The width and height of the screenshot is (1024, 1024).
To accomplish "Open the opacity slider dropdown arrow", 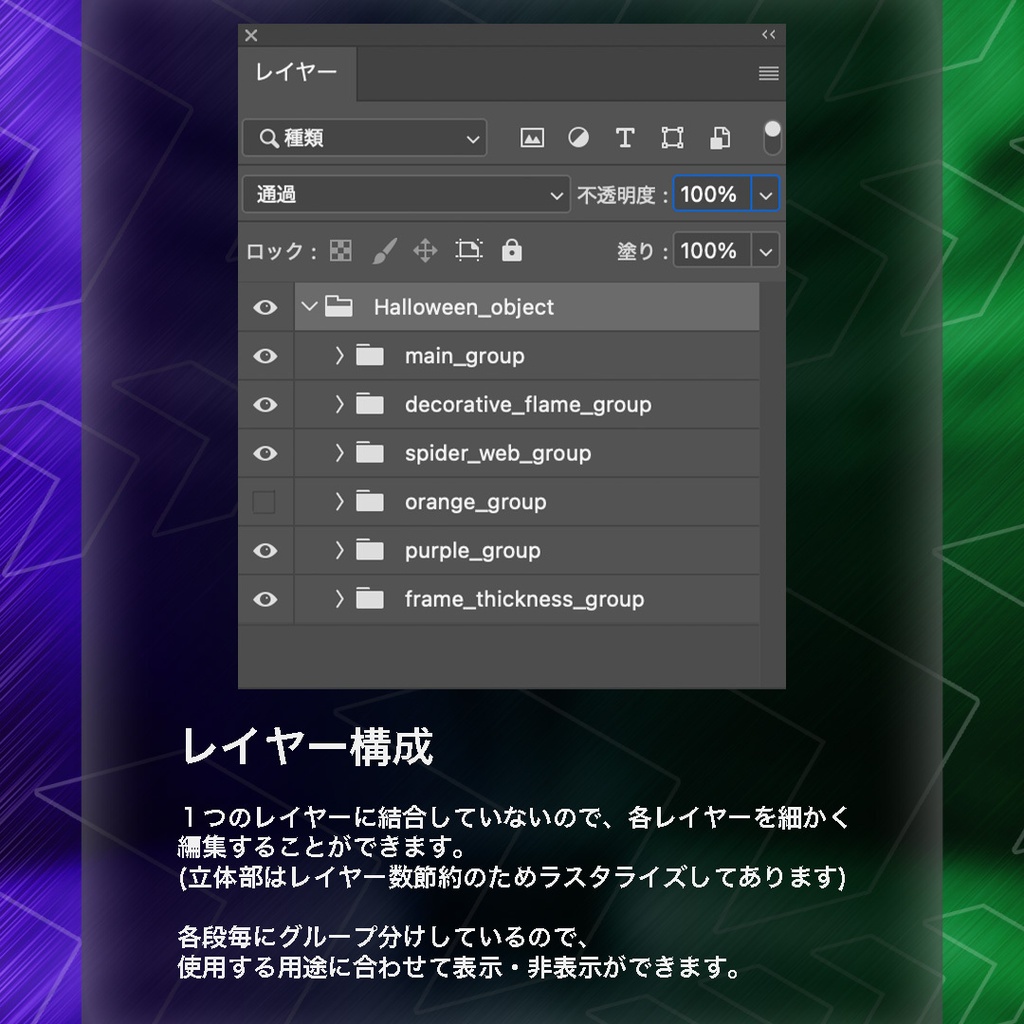I will click(x=765, y=194).
